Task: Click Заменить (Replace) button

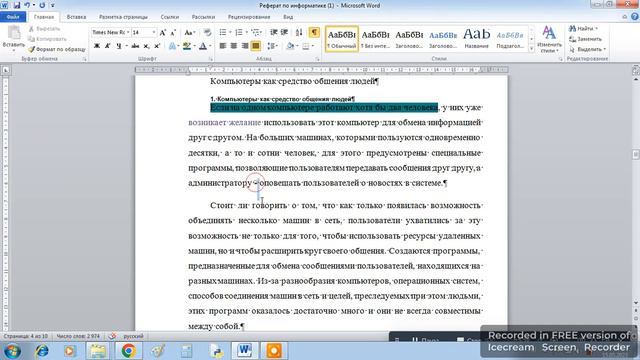Action: point(585,39)
